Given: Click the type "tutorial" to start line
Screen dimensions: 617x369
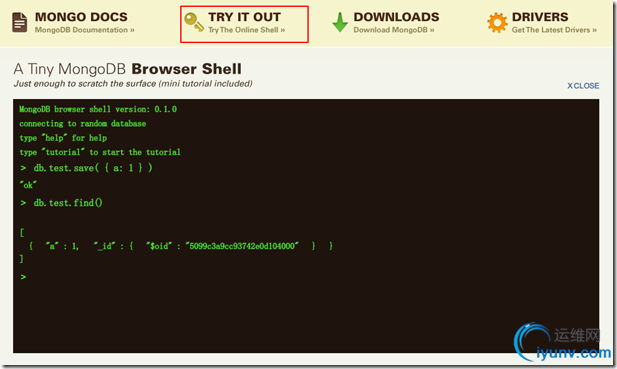Looking at the screenshot, I should coord(100,152).
